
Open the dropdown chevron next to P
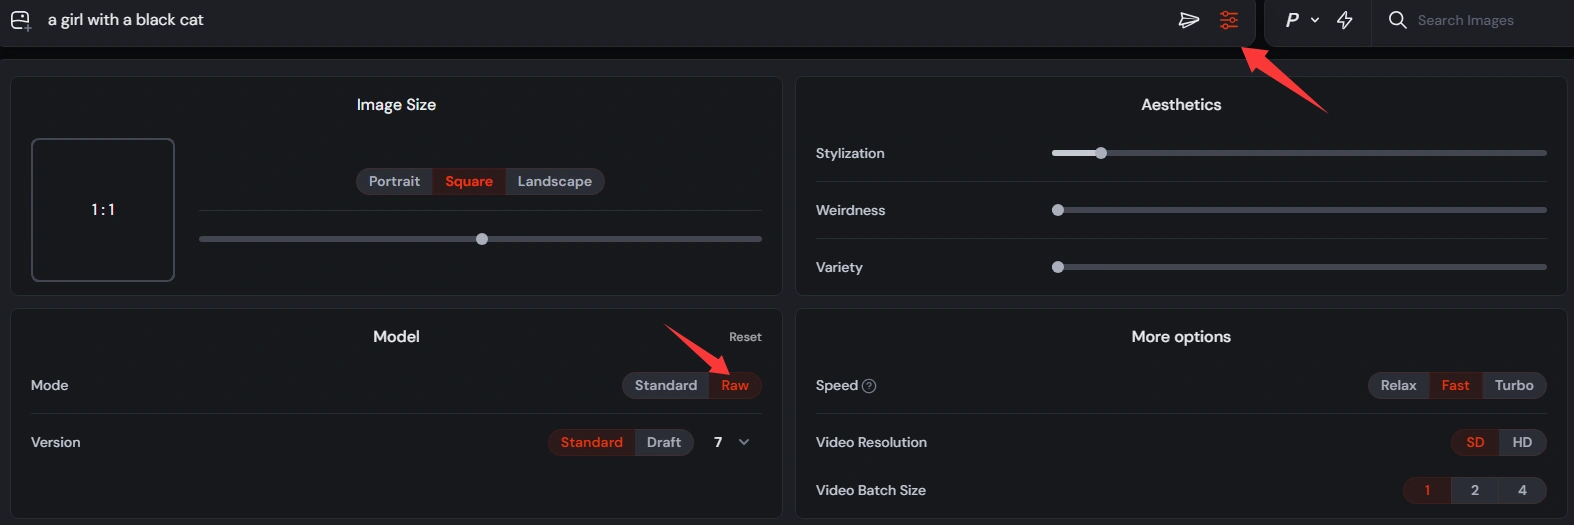point(1315,20)
